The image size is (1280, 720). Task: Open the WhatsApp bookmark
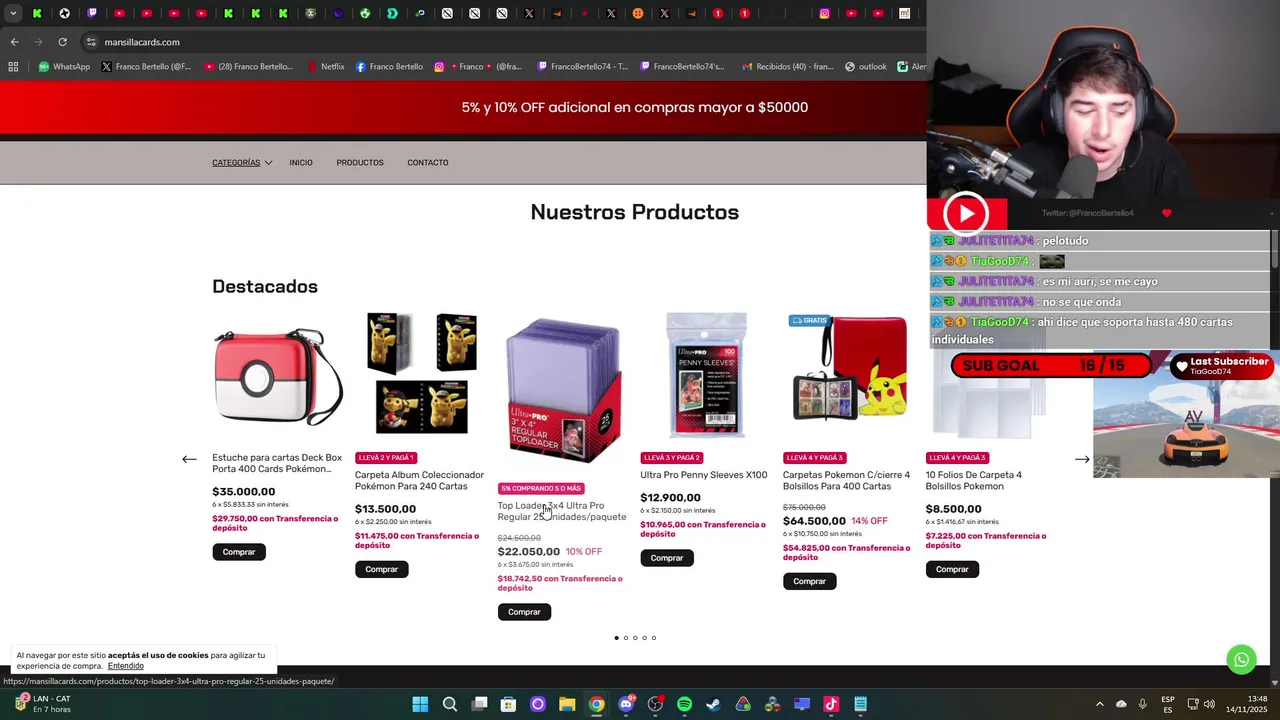(64, 67)
